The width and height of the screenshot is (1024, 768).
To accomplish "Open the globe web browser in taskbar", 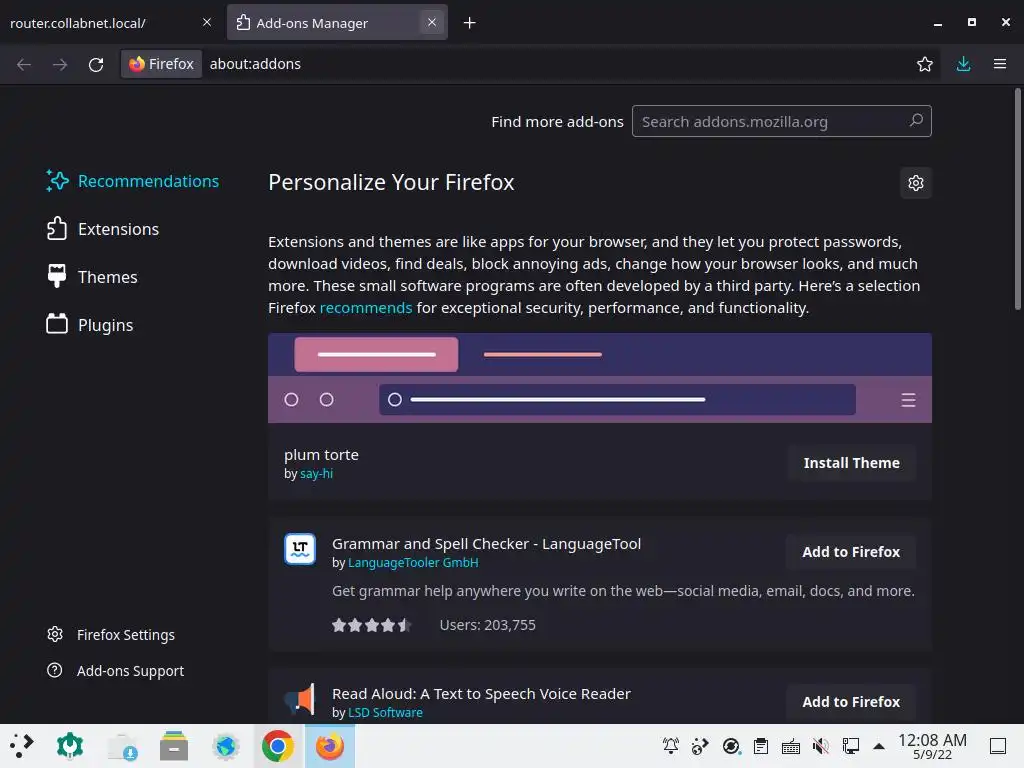I will (x=226, y=746).
